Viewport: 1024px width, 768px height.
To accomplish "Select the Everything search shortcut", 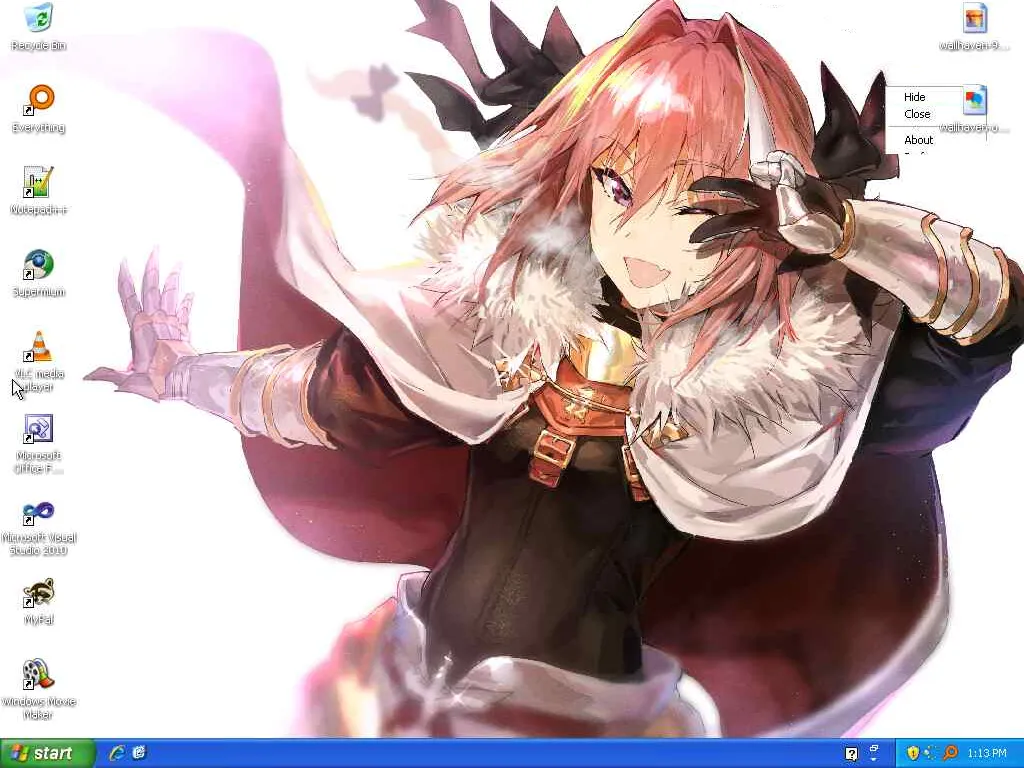I will [x=39, y=108].
